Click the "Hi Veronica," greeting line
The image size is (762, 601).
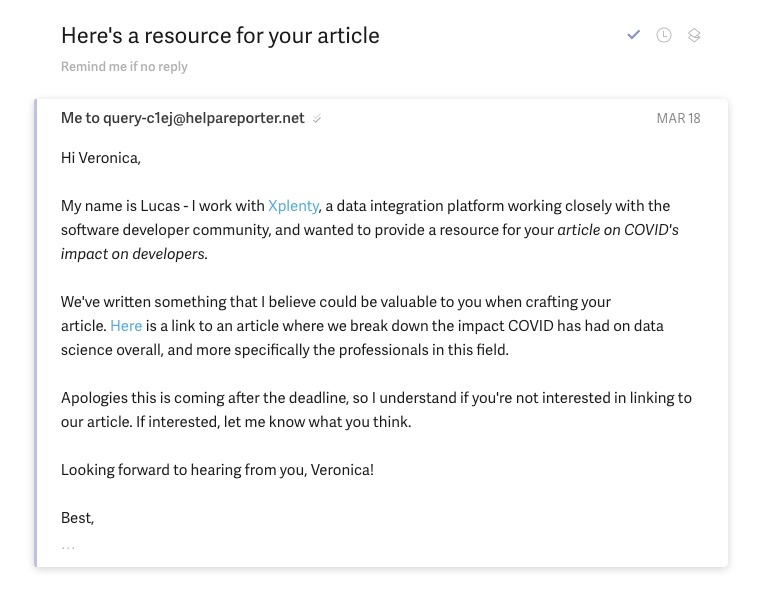click(x=101, y=158)
